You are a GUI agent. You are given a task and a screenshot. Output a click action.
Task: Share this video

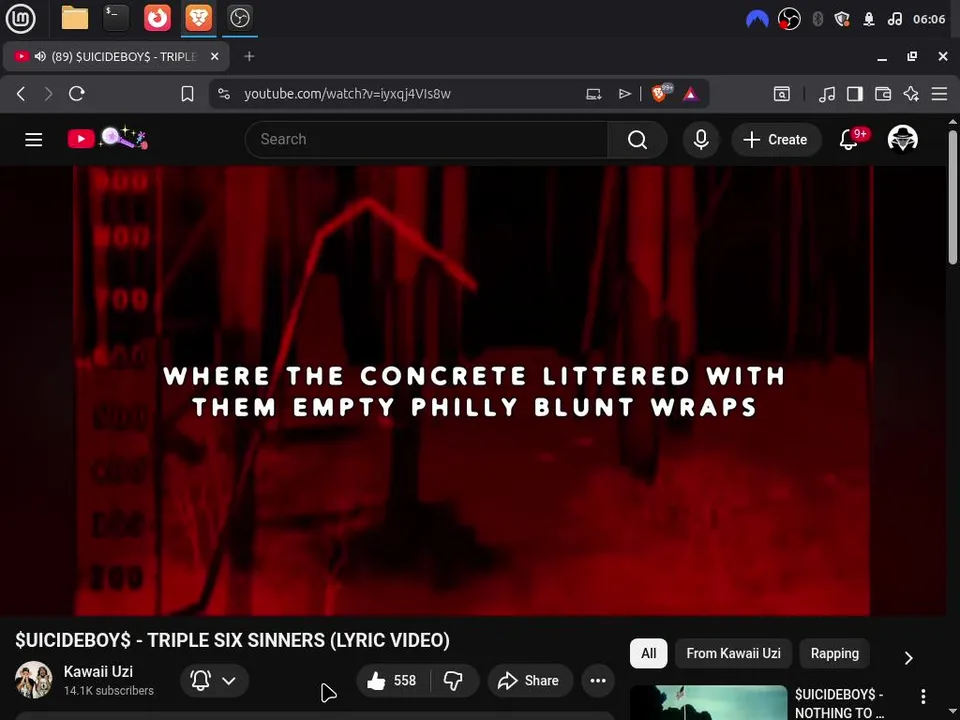tap(530, 681)
